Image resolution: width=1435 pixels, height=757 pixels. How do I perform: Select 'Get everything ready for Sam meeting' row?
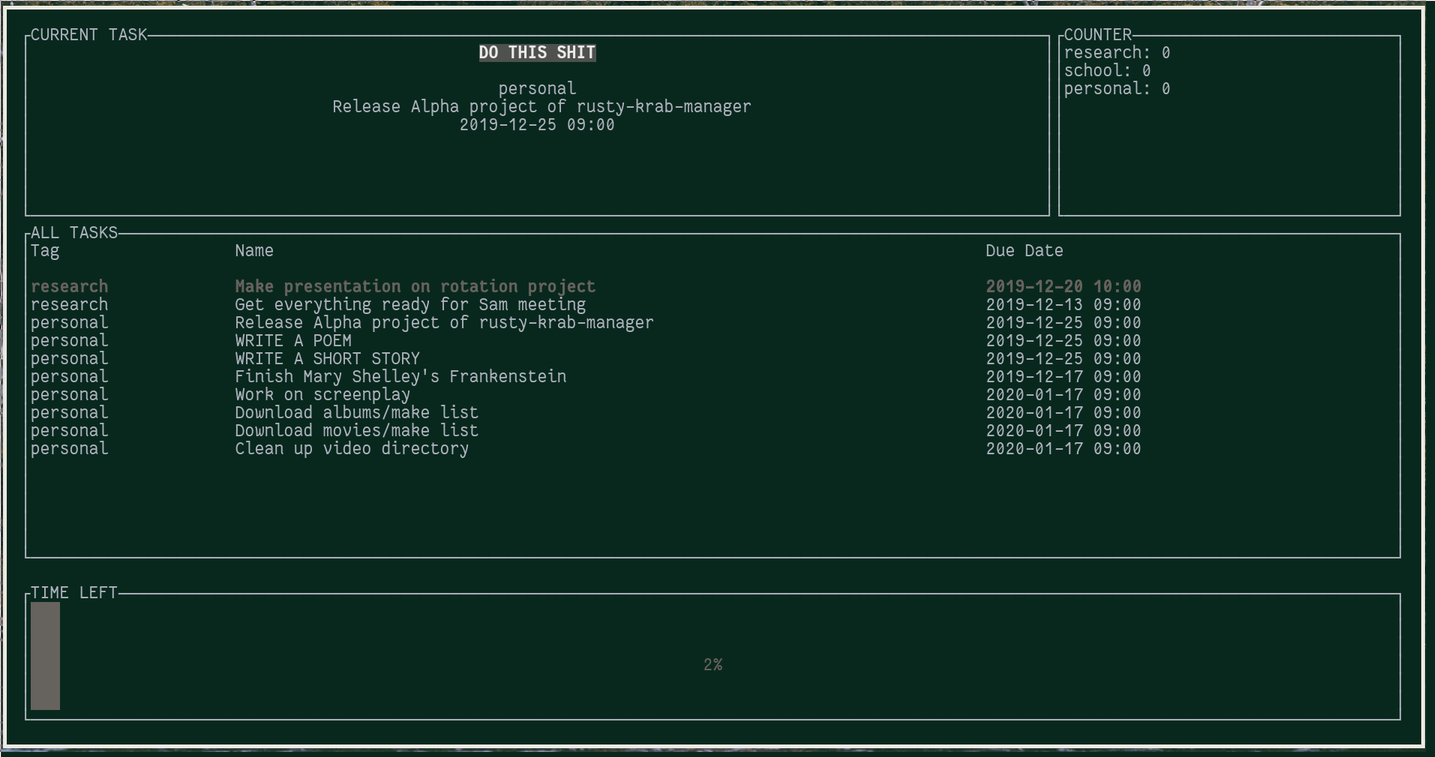pos(586,305)
